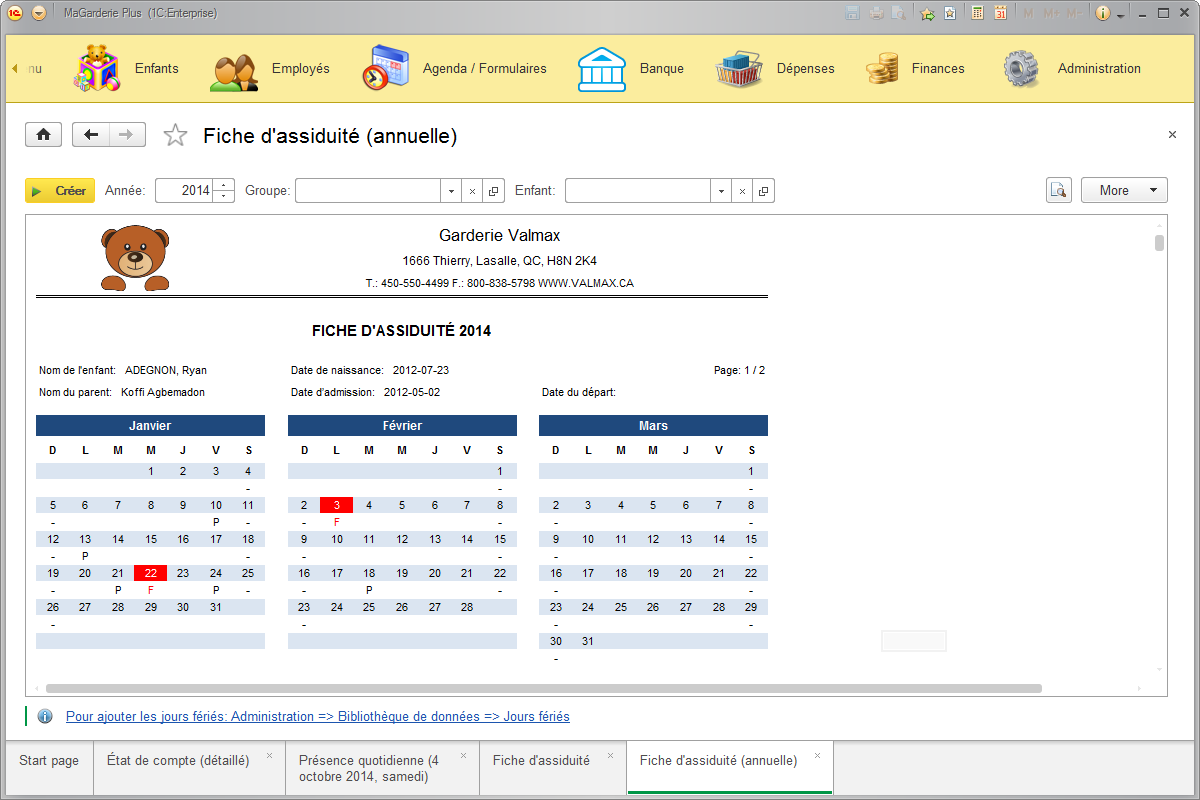This screenshot has width=1200, height=800.
Task: Star this page as a favorite
Action: 175,134
